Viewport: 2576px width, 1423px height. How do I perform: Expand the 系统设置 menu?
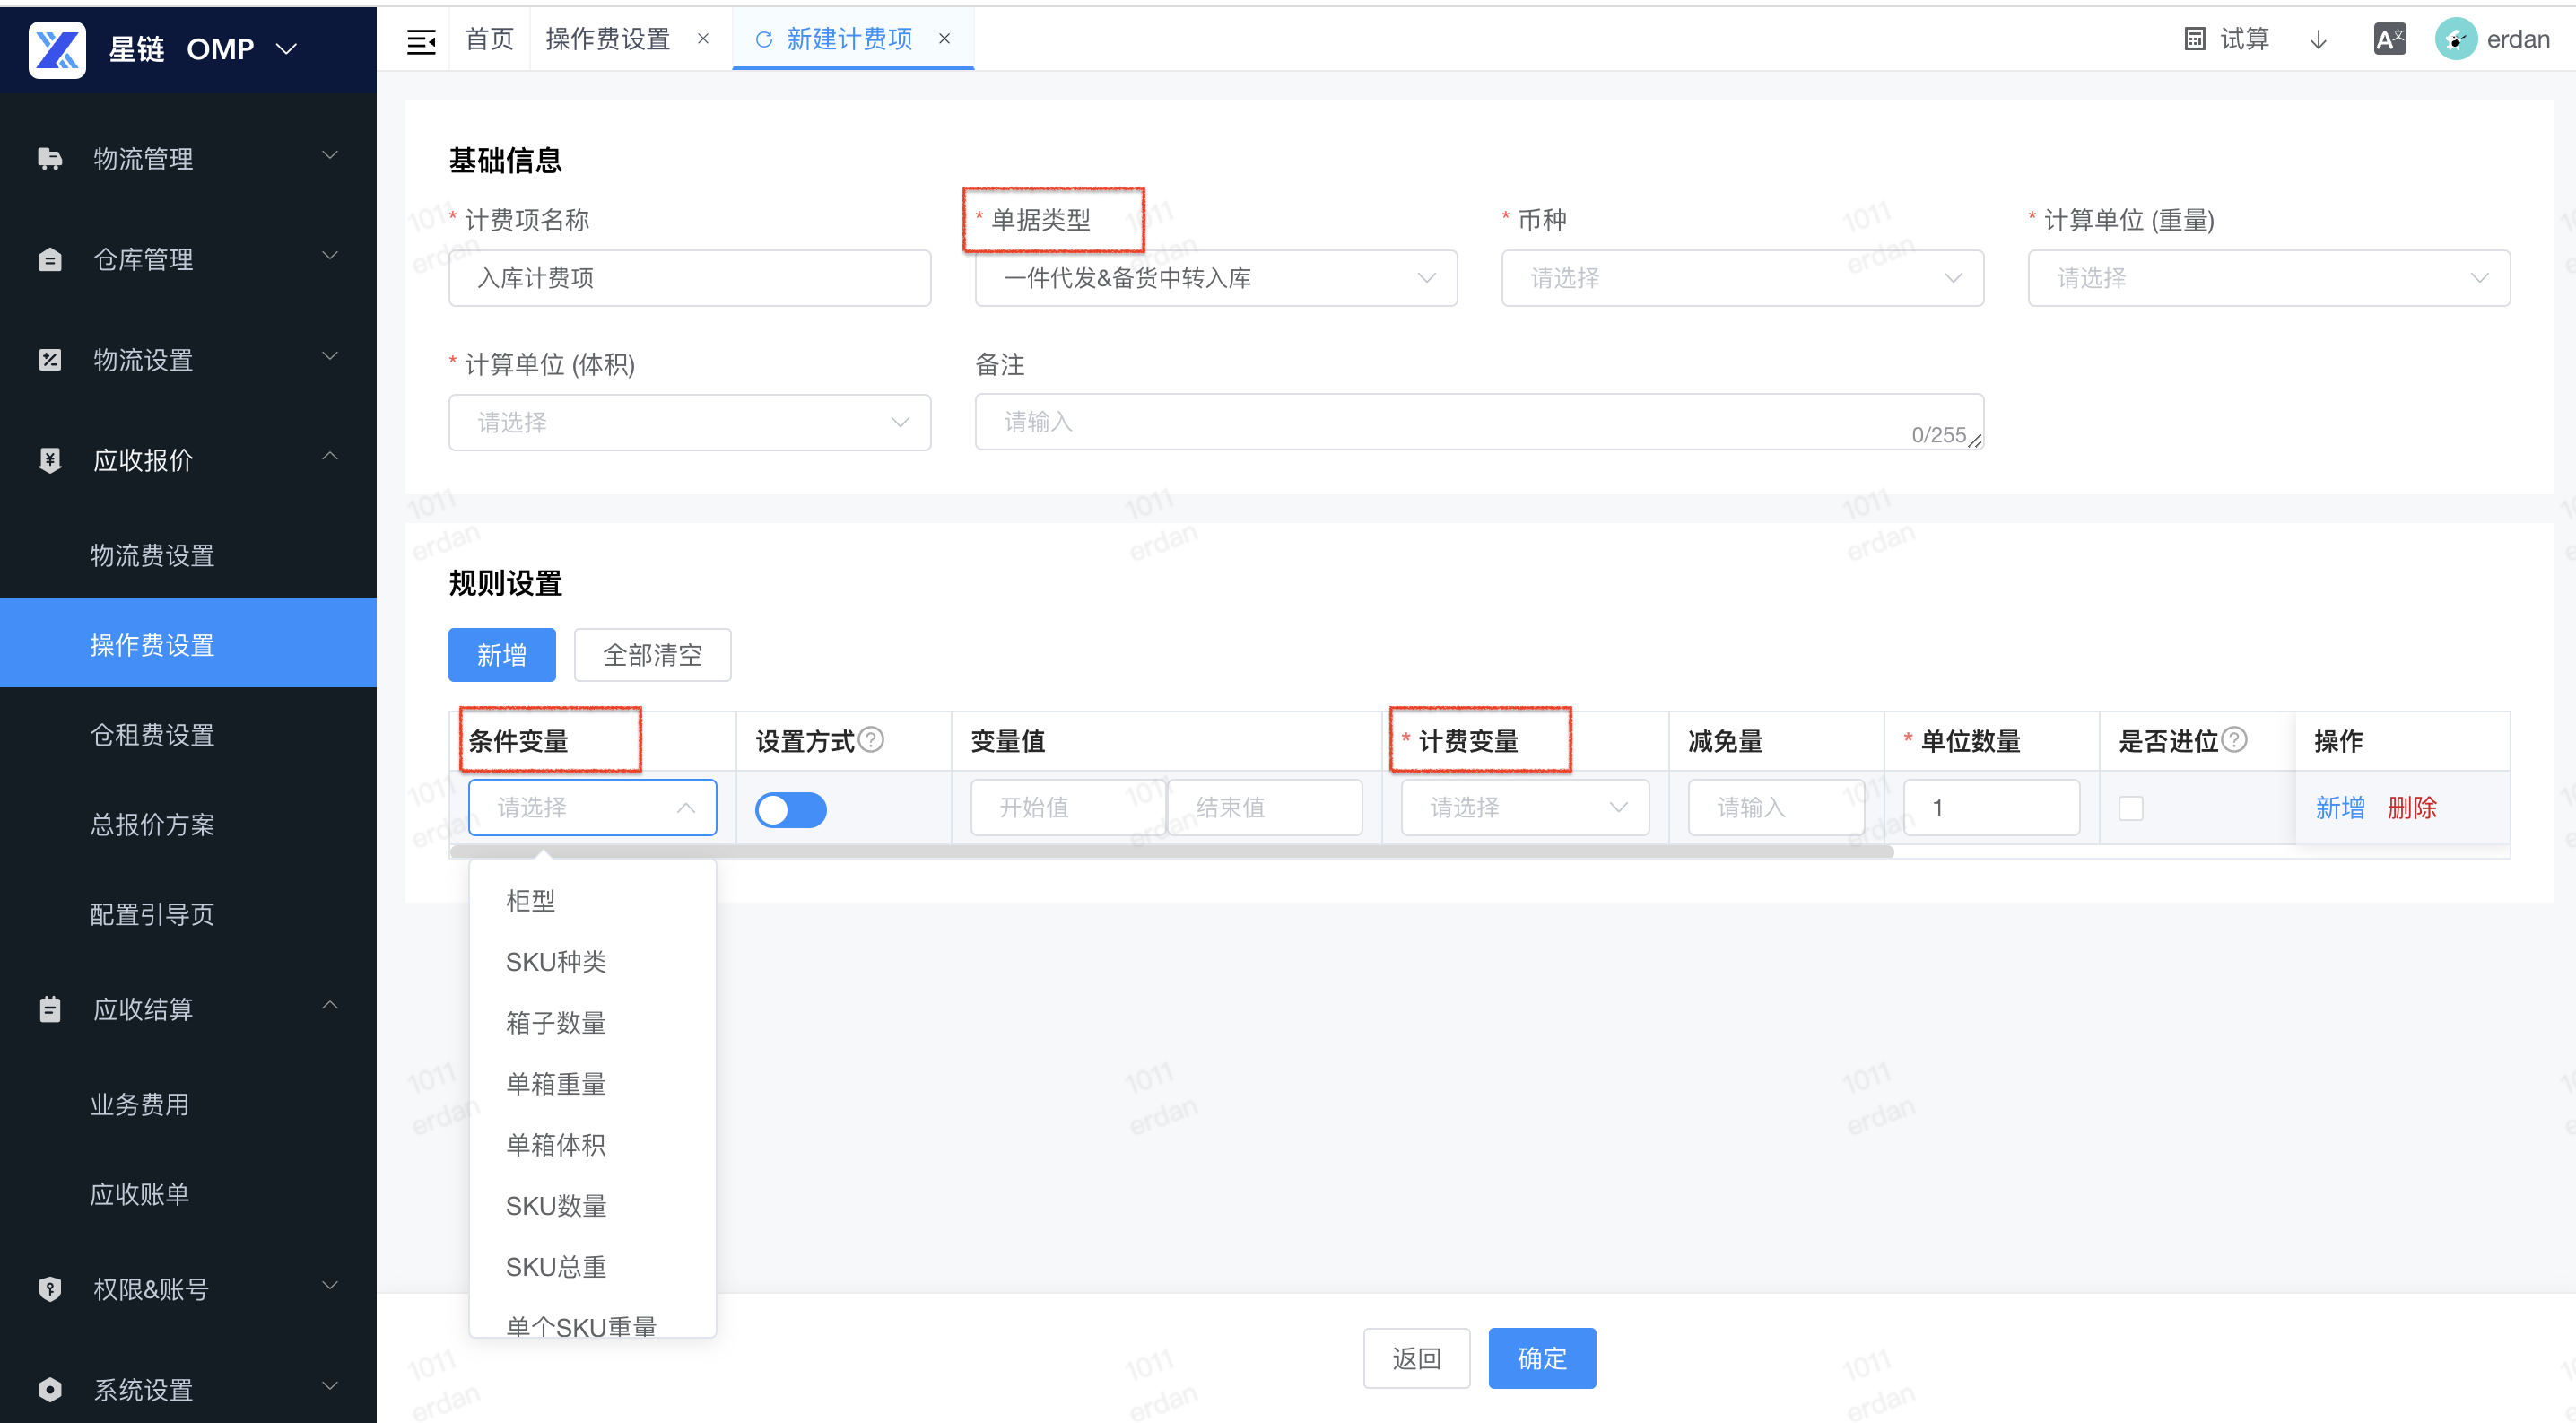point(329,1386)
